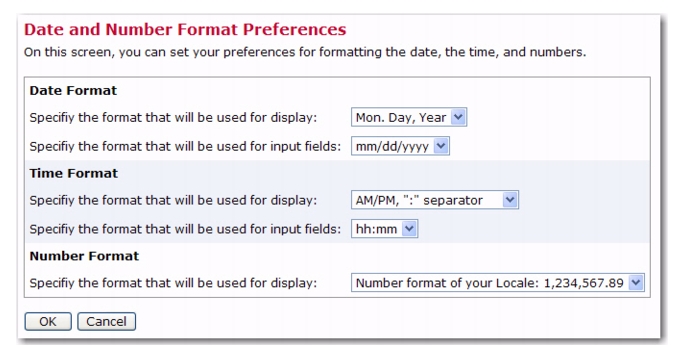Confirm preferences with the OK button
The image size is (683, 362).
[48, 321]
